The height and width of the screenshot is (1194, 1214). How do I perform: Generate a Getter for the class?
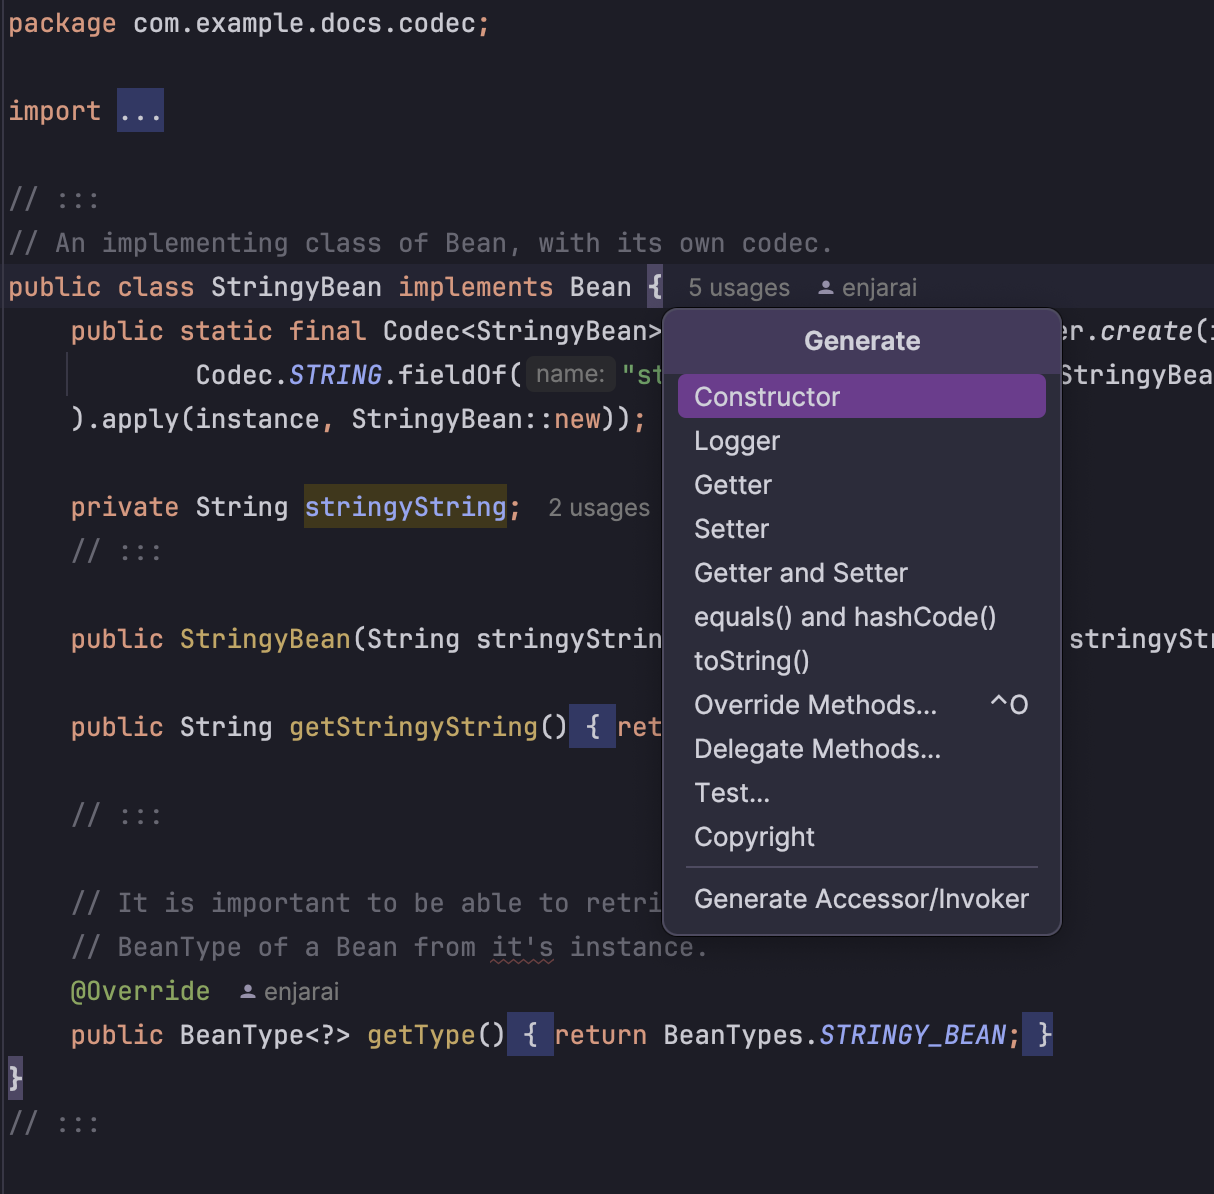(732, 484)
